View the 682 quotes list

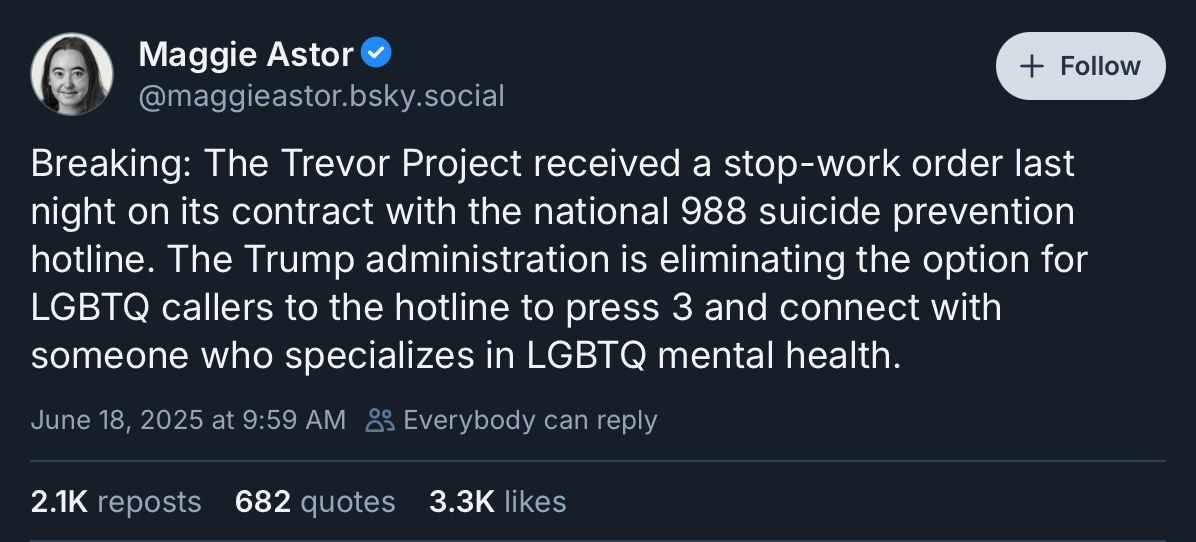click(x=315, y=501)
